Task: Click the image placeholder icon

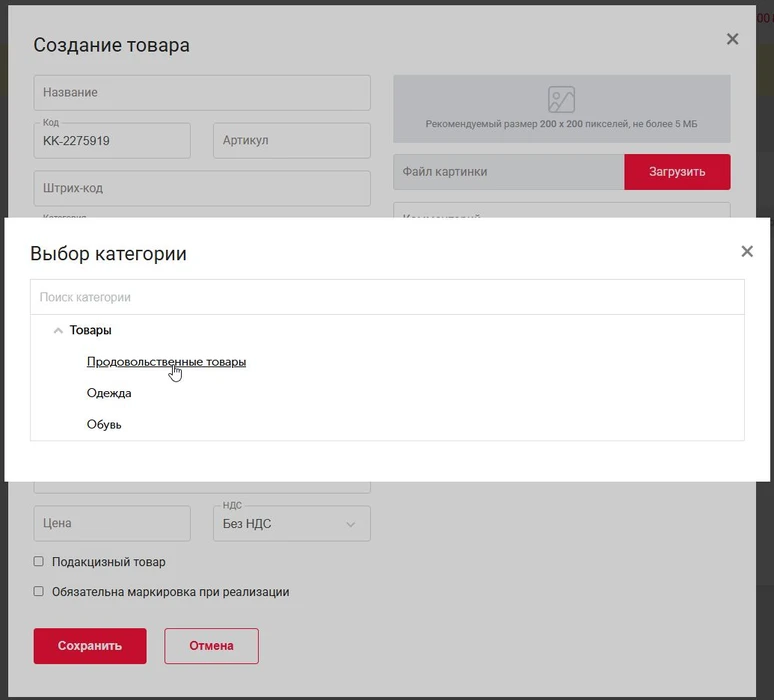Action: 561,99
